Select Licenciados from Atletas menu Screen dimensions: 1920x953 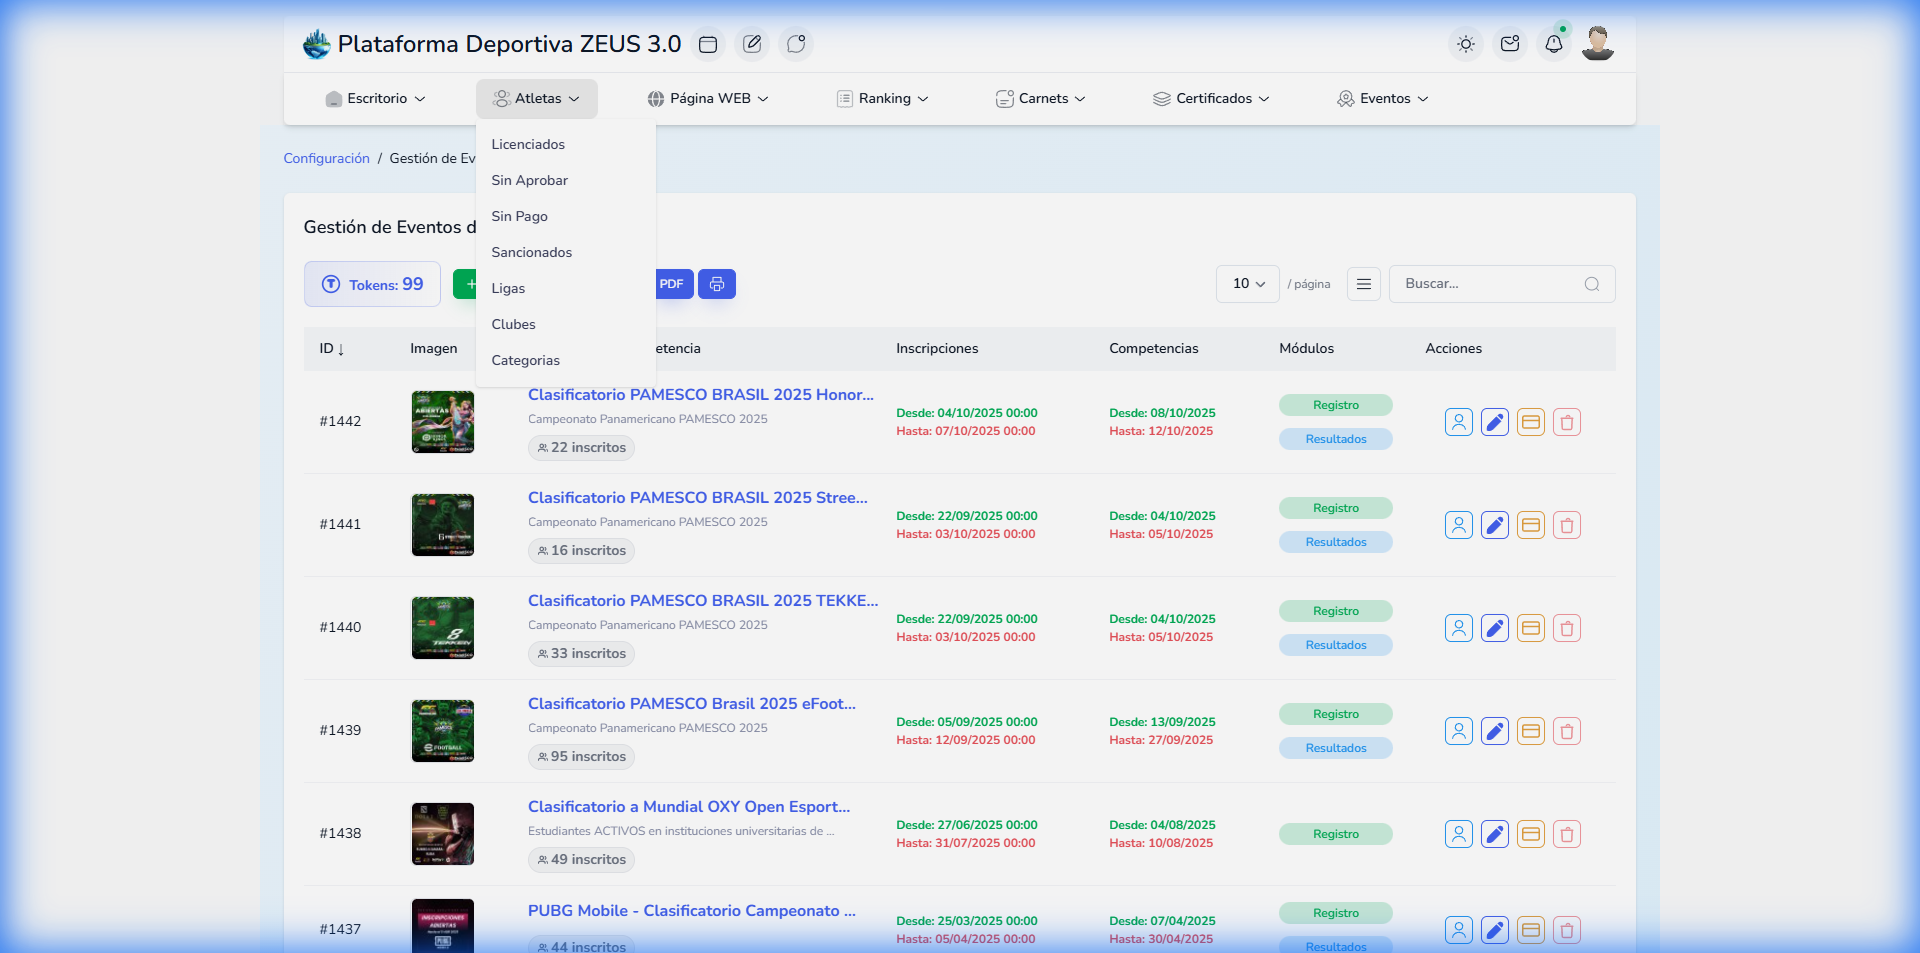(x=528, y=145)
